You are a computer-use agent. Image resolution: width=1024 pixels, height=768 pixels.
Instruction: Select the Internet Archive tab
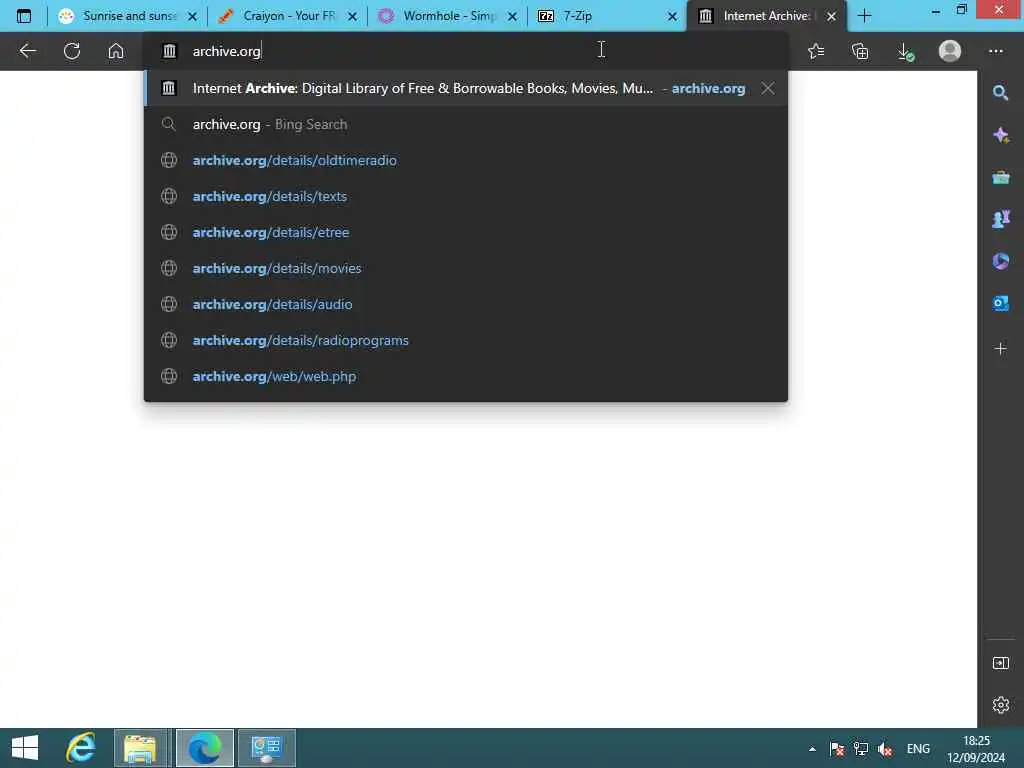pos(766,16)
